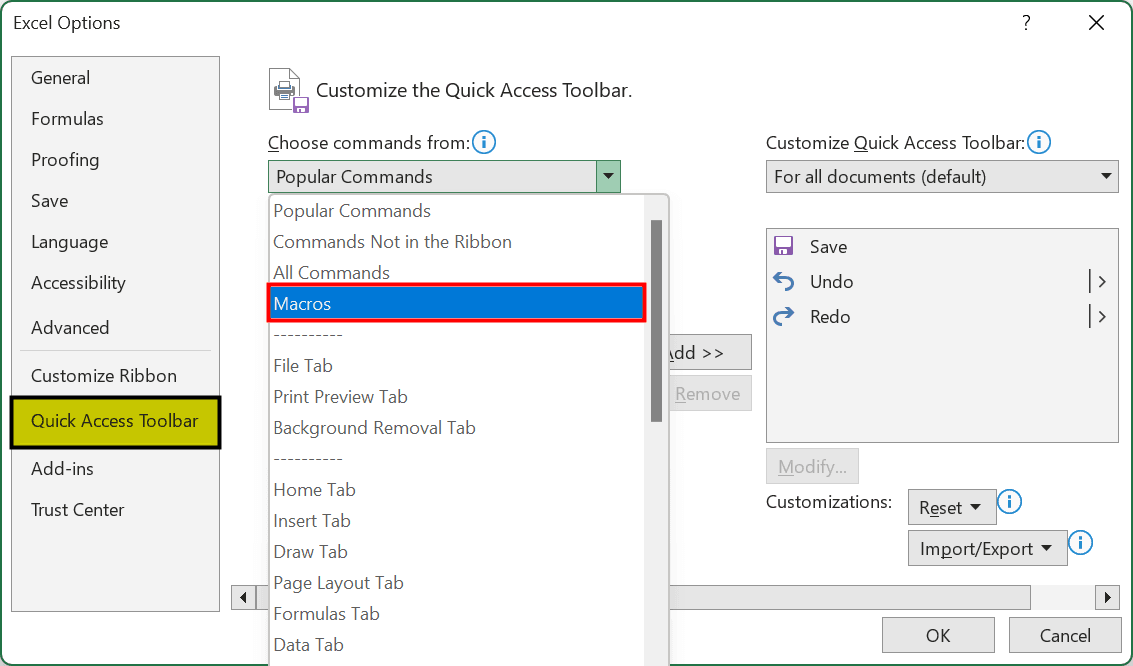Click the Cancel button
The width and height of the screenshot is (1133, 666).
(1065, 636)
